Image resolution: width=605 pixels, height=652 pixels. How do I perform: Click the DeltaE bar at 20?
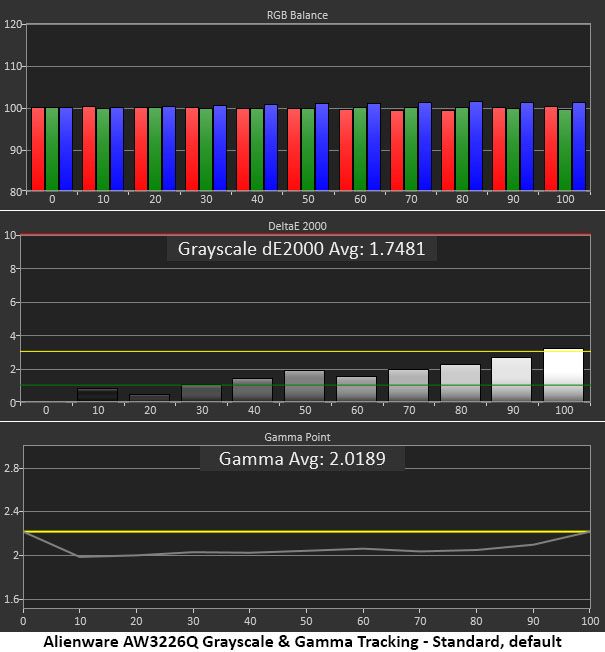click(150, 398)
